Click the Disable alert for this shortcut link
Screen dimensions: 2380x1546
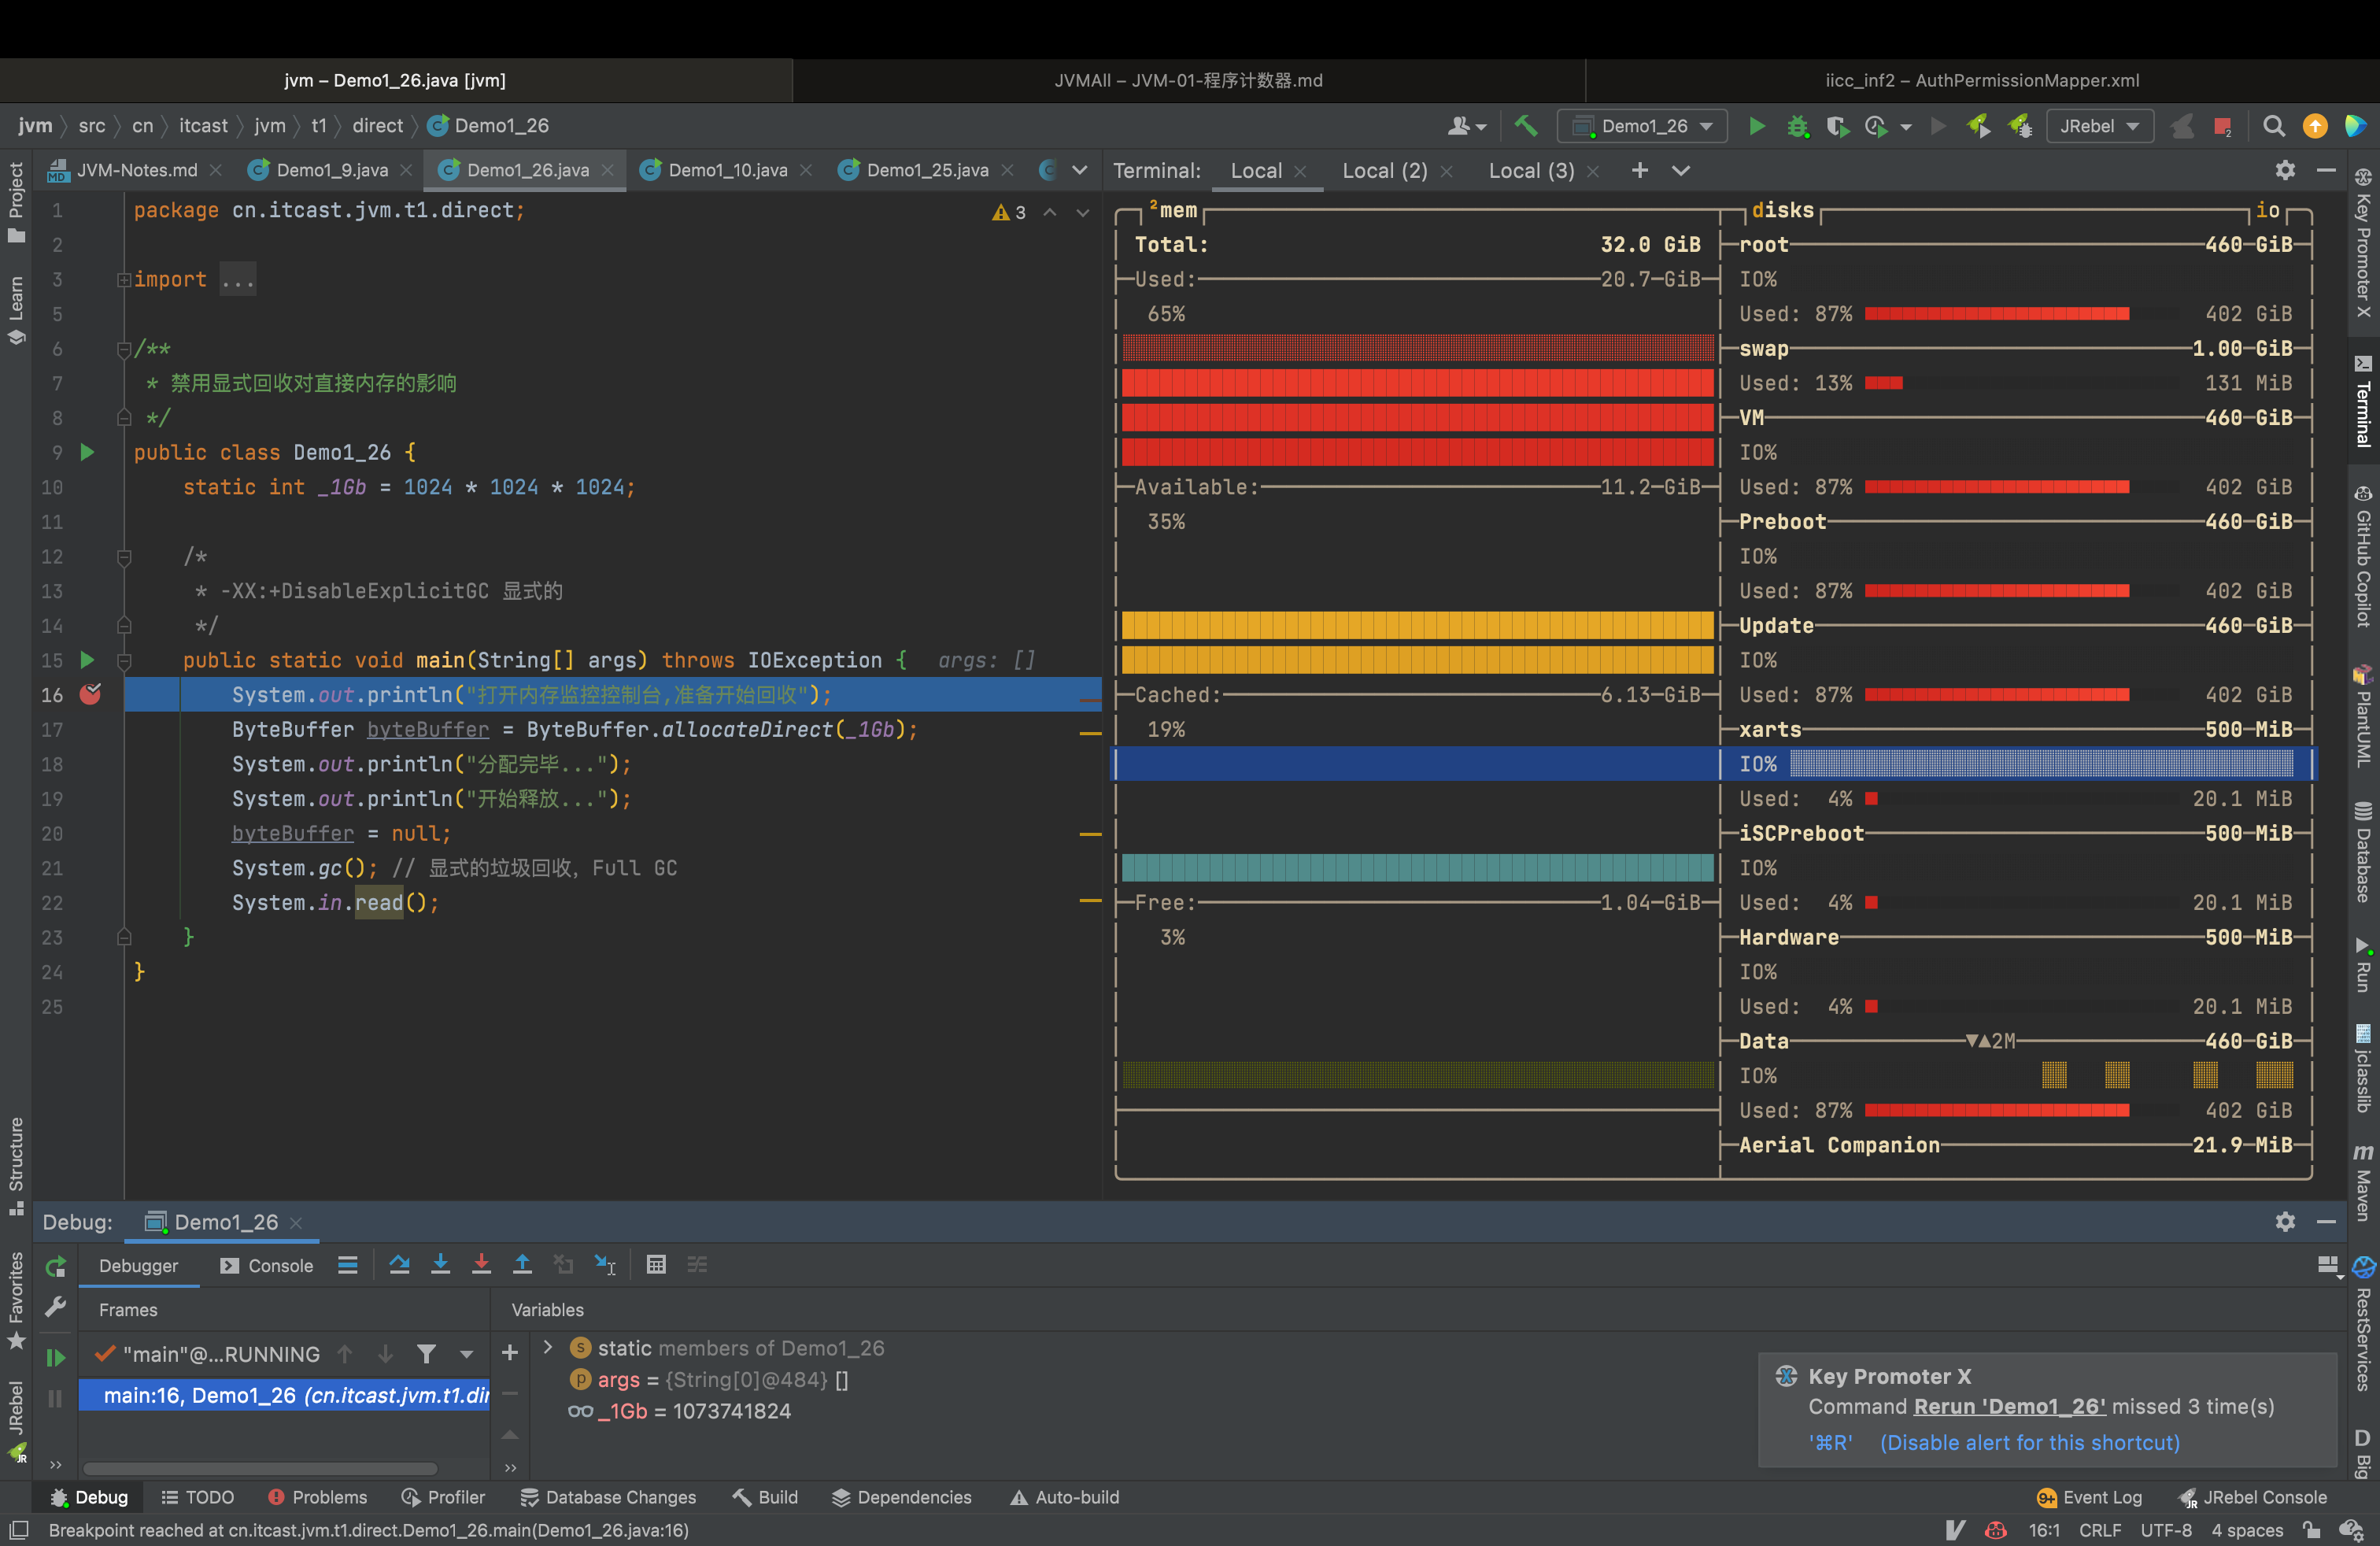coord(2029,1442)
